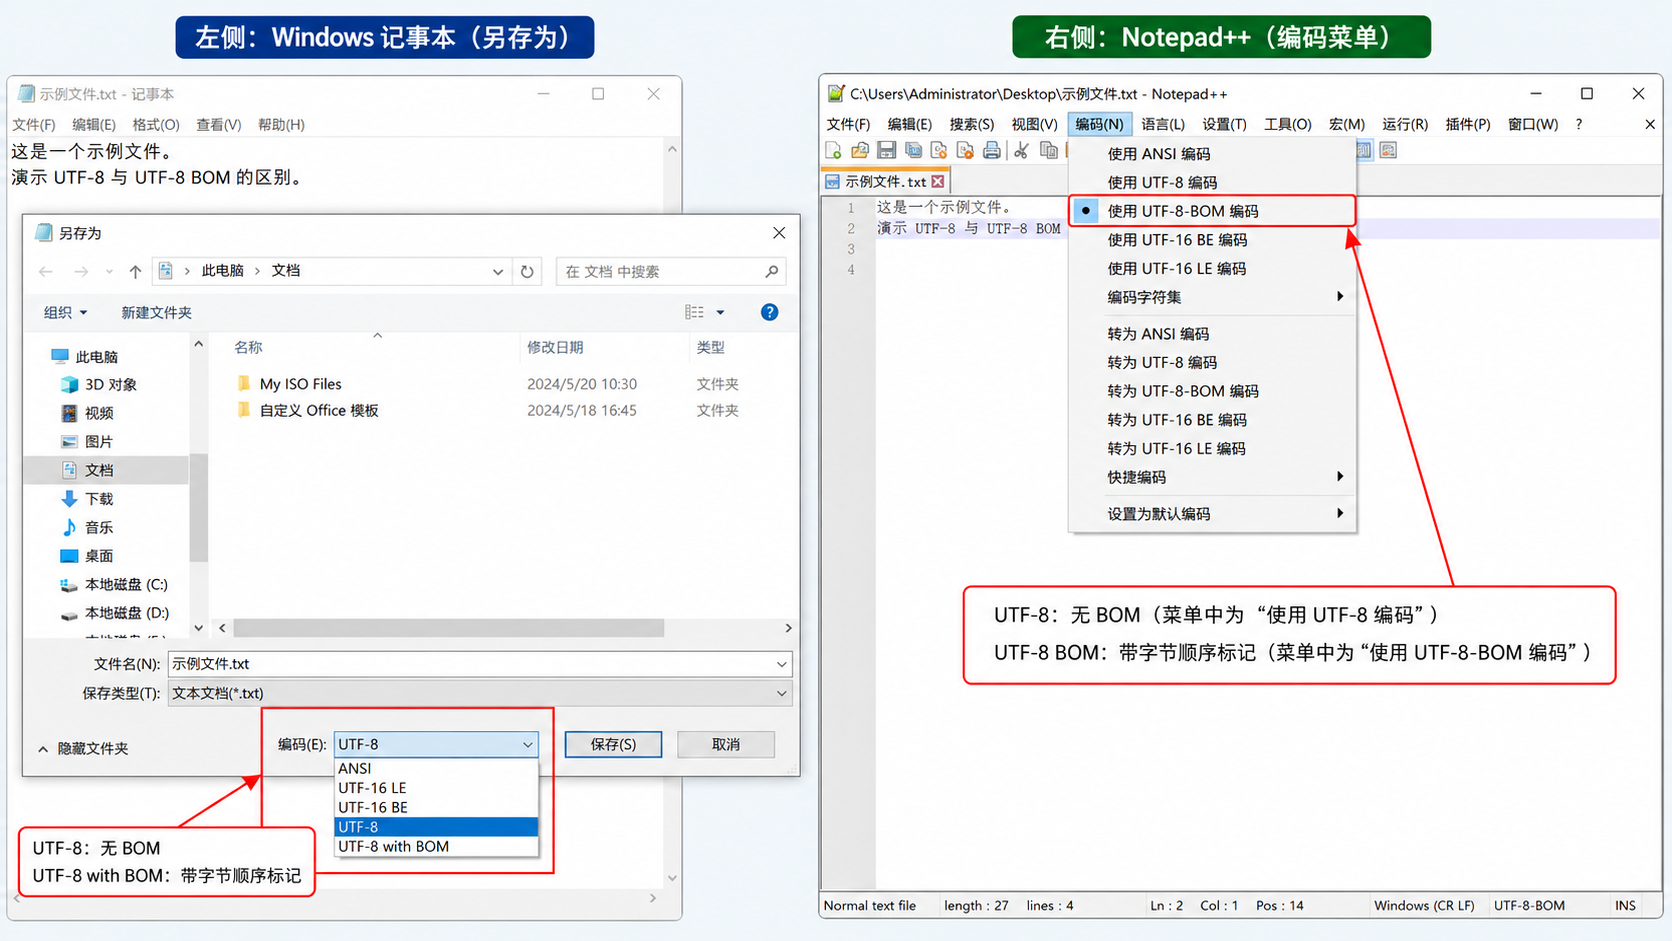1672x941 pixels.
Task: Click the 修改日期 column header
Action: click(x=555, y=347)
